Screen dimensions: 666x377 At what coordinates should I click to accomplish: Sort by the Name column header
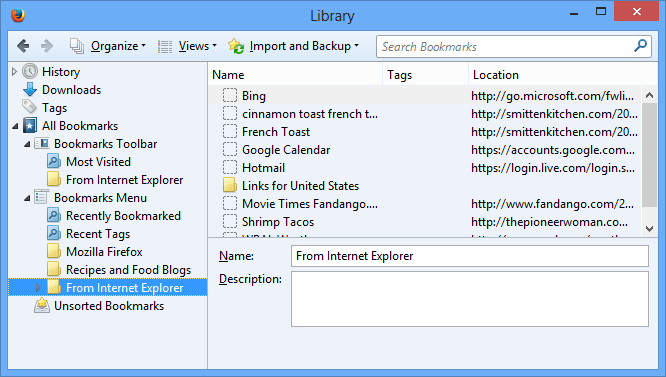pyautogui.click(x=295, y=75)
